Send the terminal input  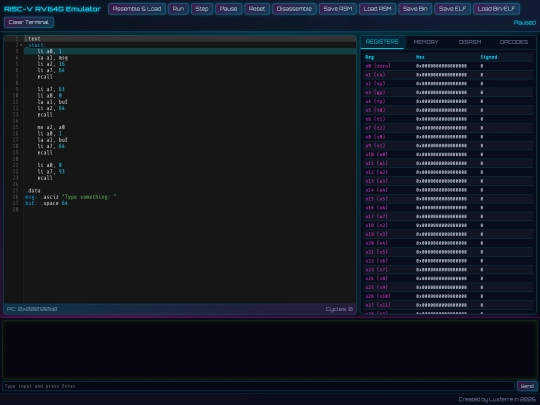pyautogui.click(x=527, y=386)
